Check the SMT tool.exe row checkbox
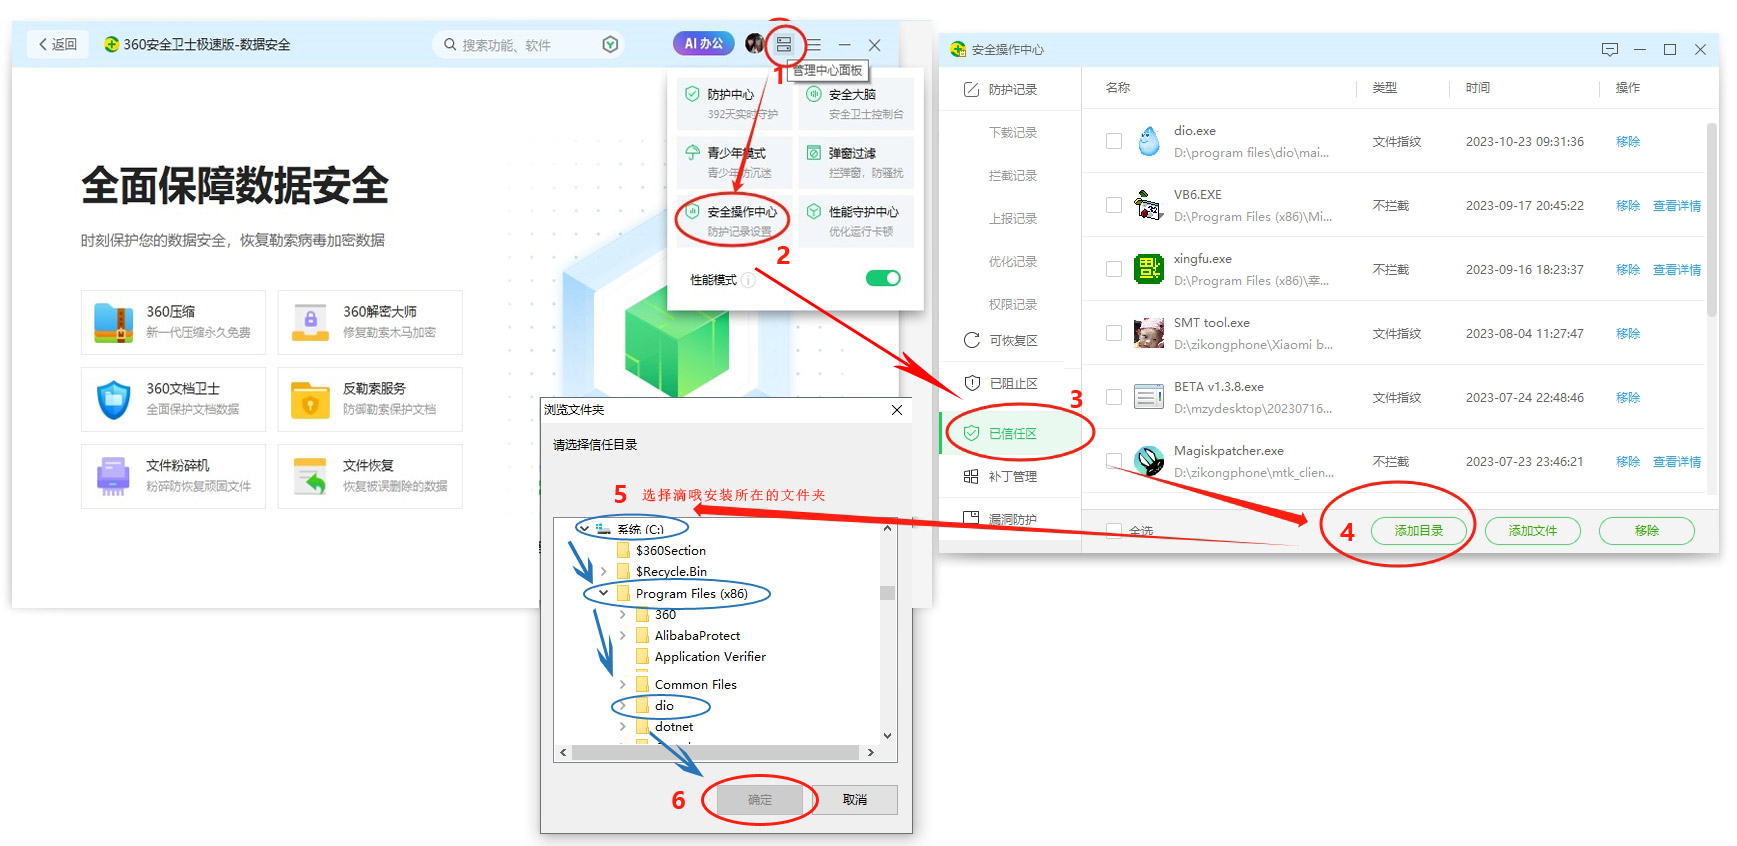 pos(1113,333)
